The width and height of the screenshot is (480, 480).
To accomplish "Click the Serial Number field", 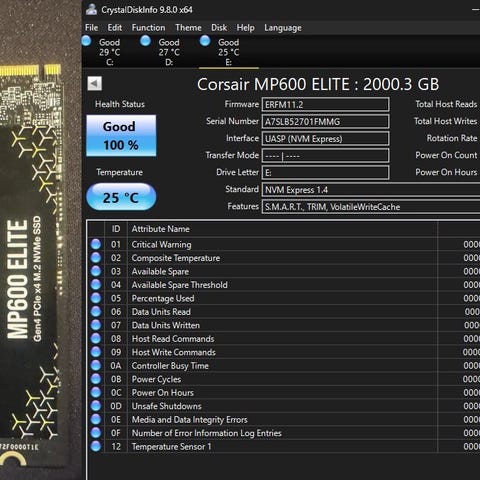I will tap(325, 121).
